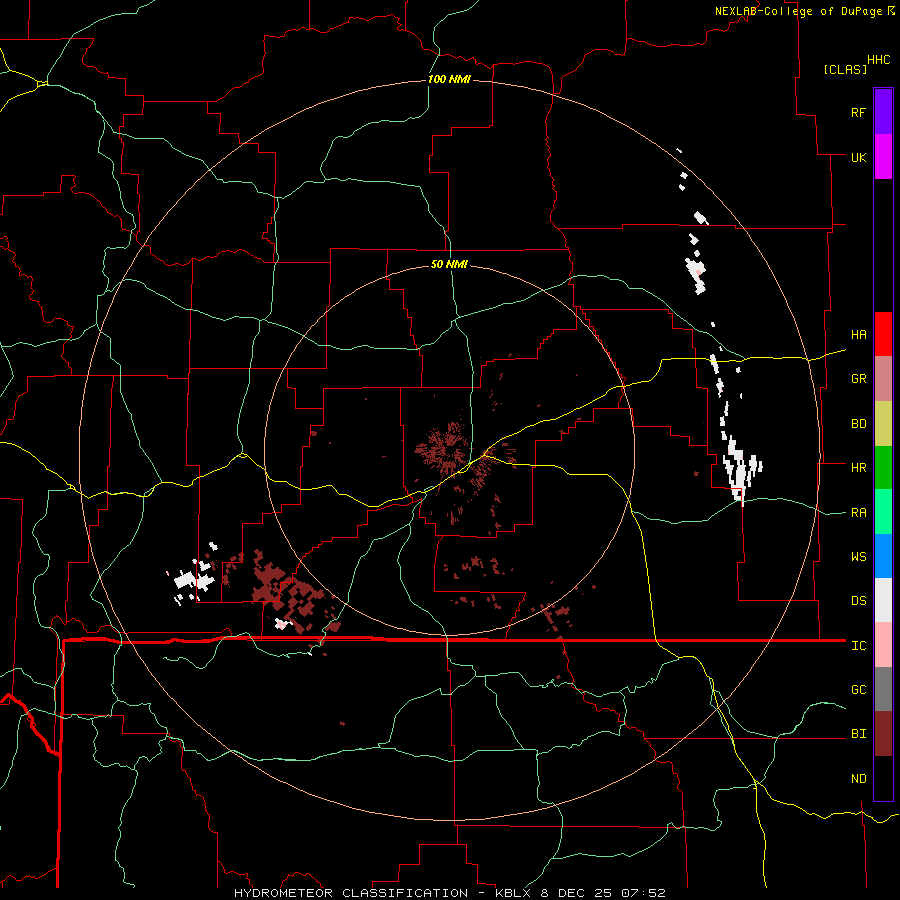Click the HYDROMETEOR CLASSIFICATION title text
The height and width of the screenshot is (900, 900).
click(x=351, y=893)
